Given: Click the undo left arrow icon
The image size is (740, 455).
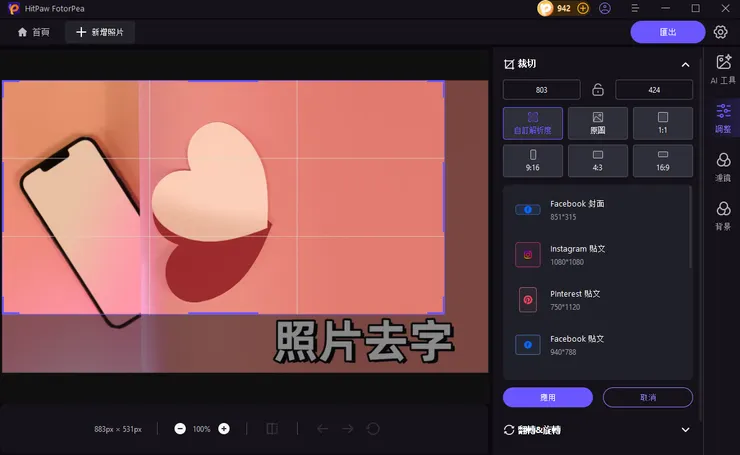Looking at the screenshot, I should pyautogui.click(x=323, y=429).
